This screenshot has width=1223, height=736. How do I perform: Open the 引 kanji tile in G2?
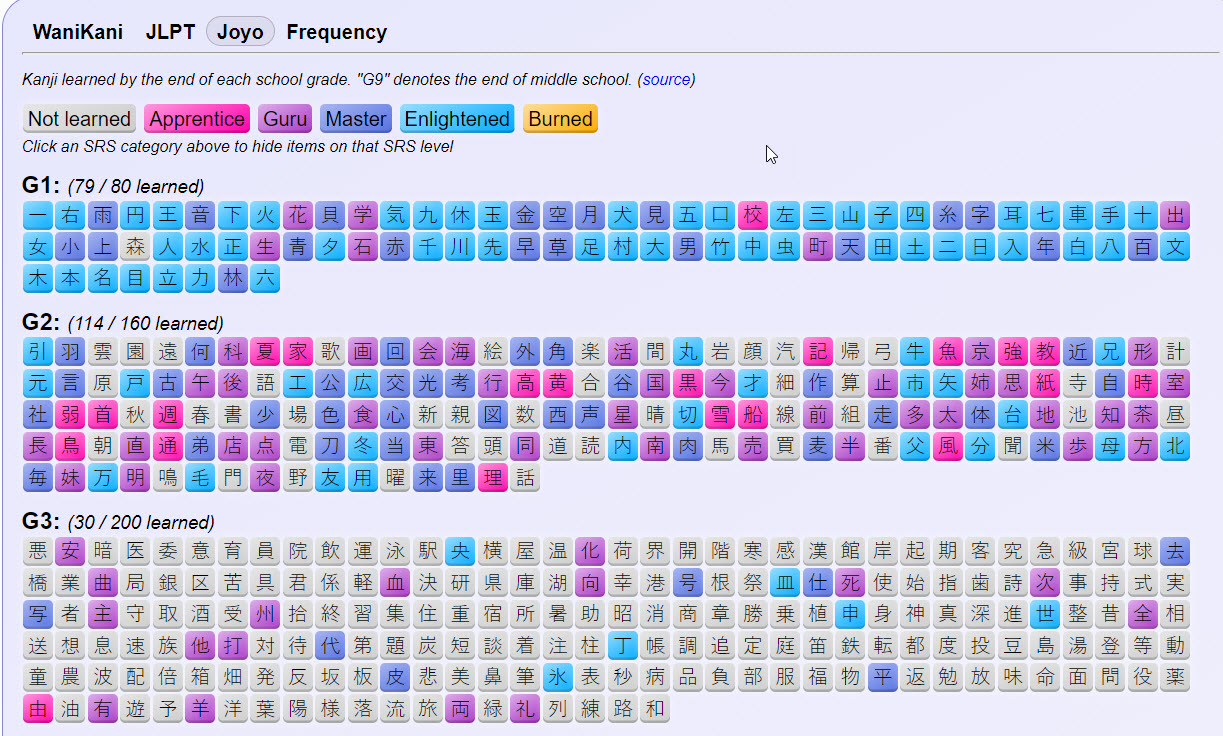(38, 351)
